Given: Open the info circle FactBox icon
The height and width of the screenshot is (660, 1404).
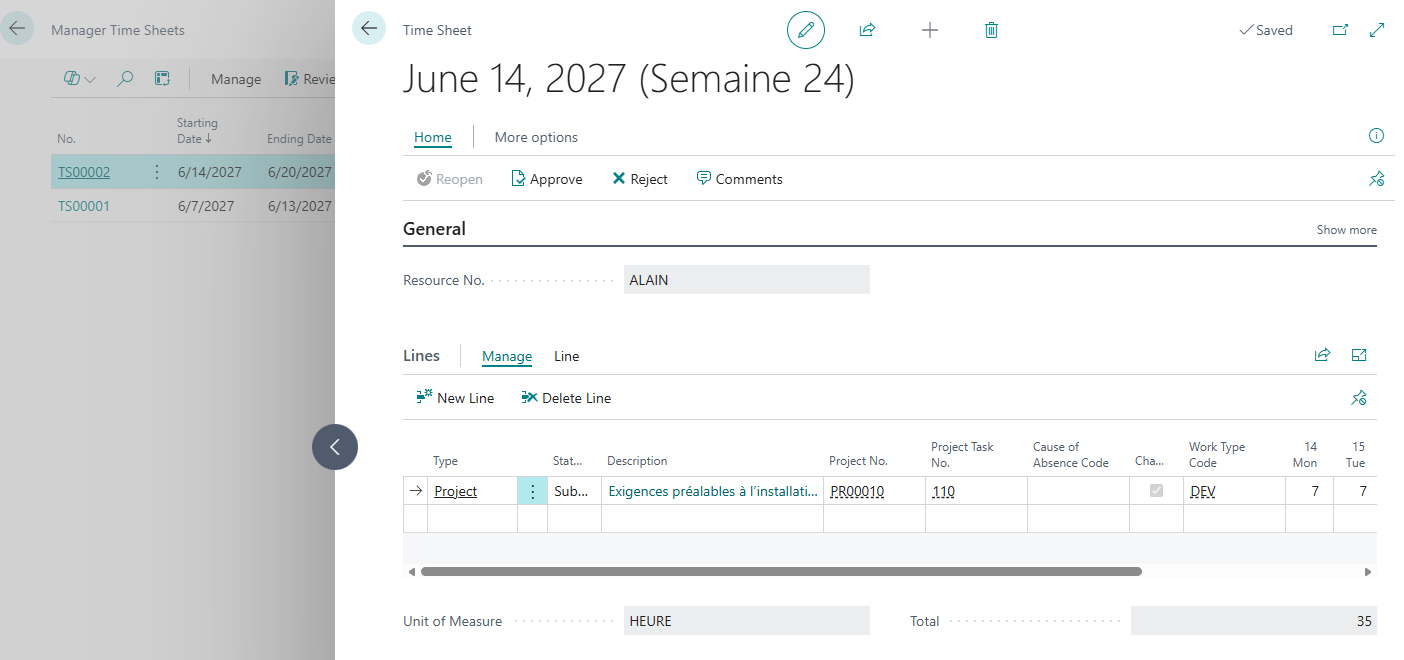Looking at the screenshot, I should [x=1376, y=136].
